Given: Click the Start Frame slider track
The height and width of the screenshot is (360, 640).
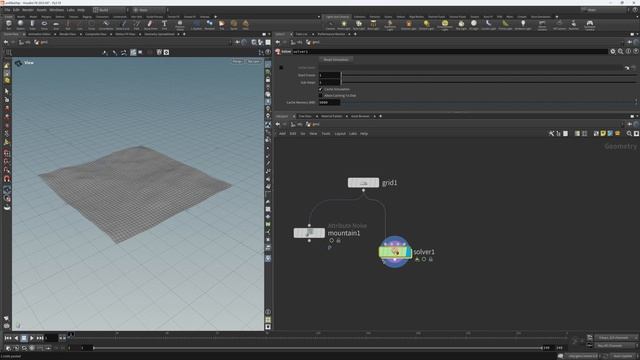Looking at the screenshot, I should point(489,75).
